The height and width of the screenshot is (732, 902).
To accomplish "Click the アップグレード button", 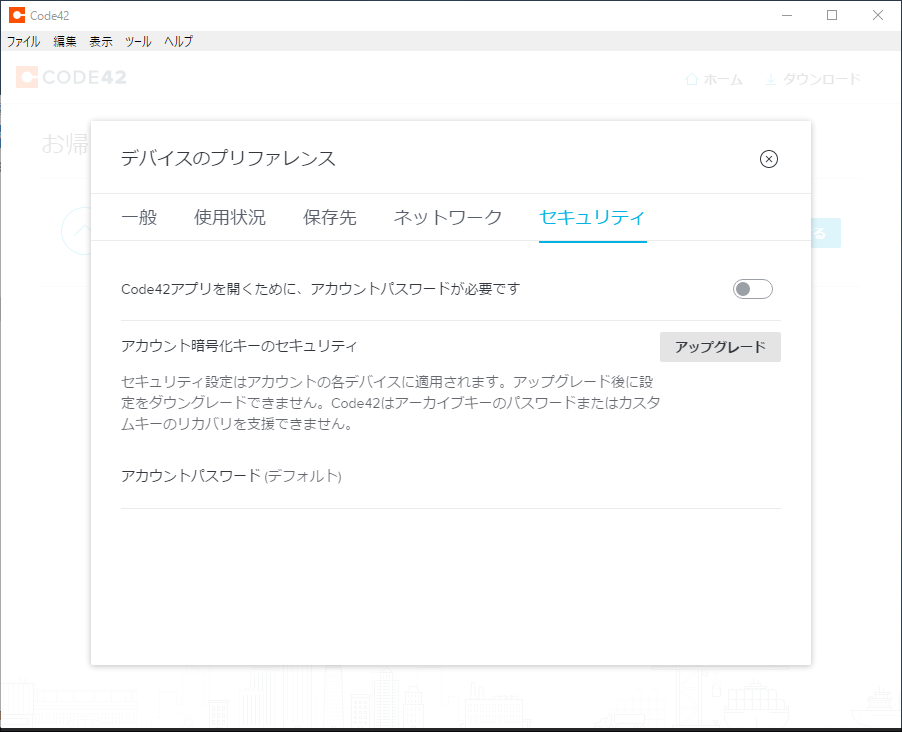I will click(x=720, y=347).
